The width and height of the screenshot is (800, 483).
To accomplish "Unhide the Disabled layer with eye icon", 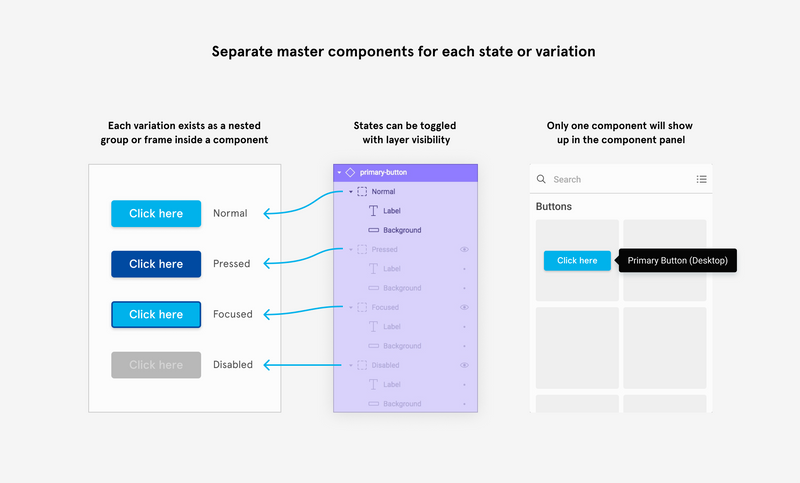I will click(464, 365).
